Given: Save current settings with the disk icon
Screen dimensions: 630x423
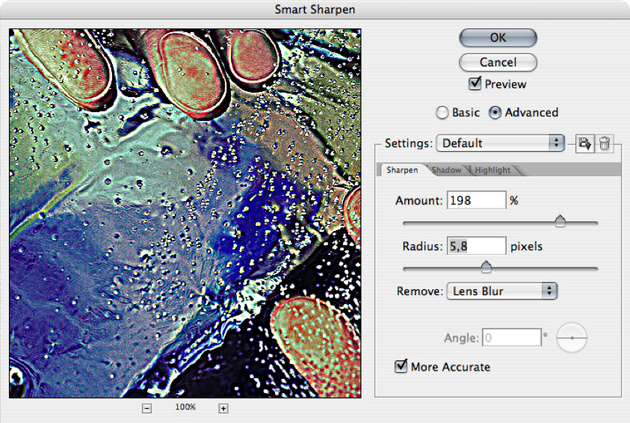Looking at the screenshot, I should pos(584,143).
